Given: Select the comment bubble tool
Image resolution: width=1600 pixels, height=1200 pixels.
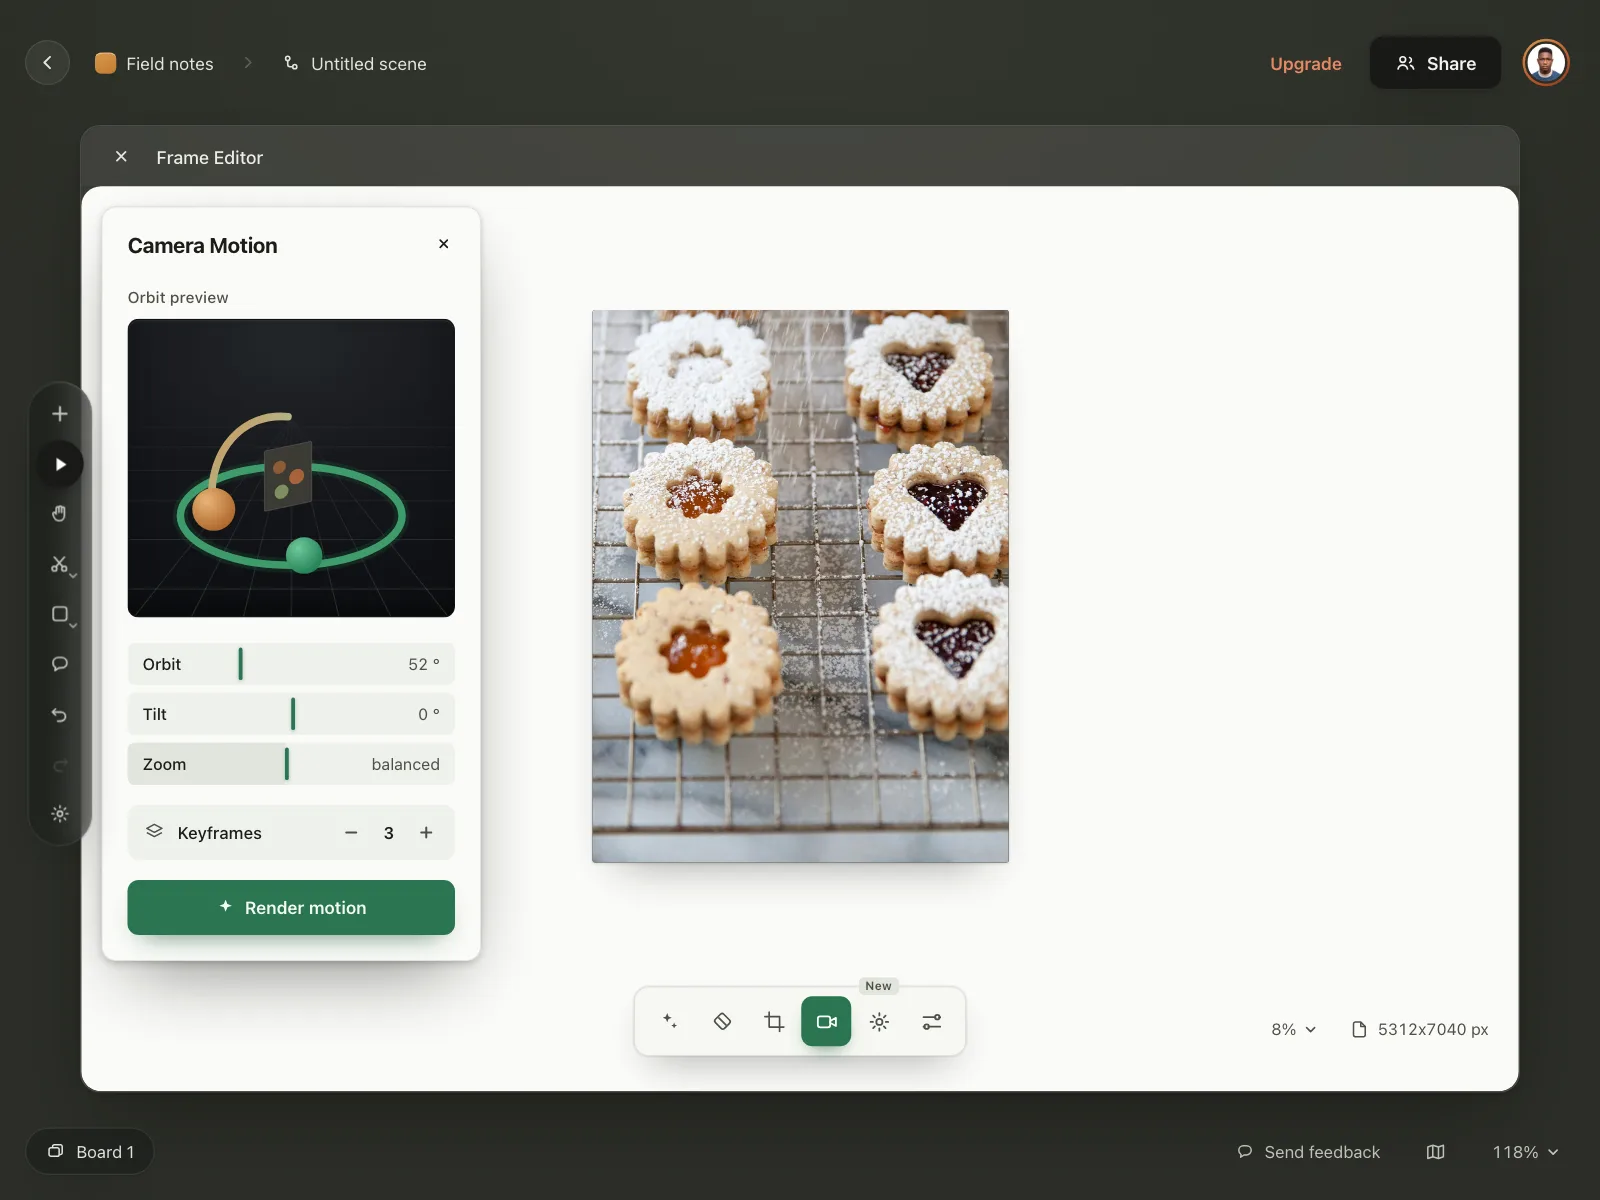Looking at the screenshot, I should click(x=60, y=664).
